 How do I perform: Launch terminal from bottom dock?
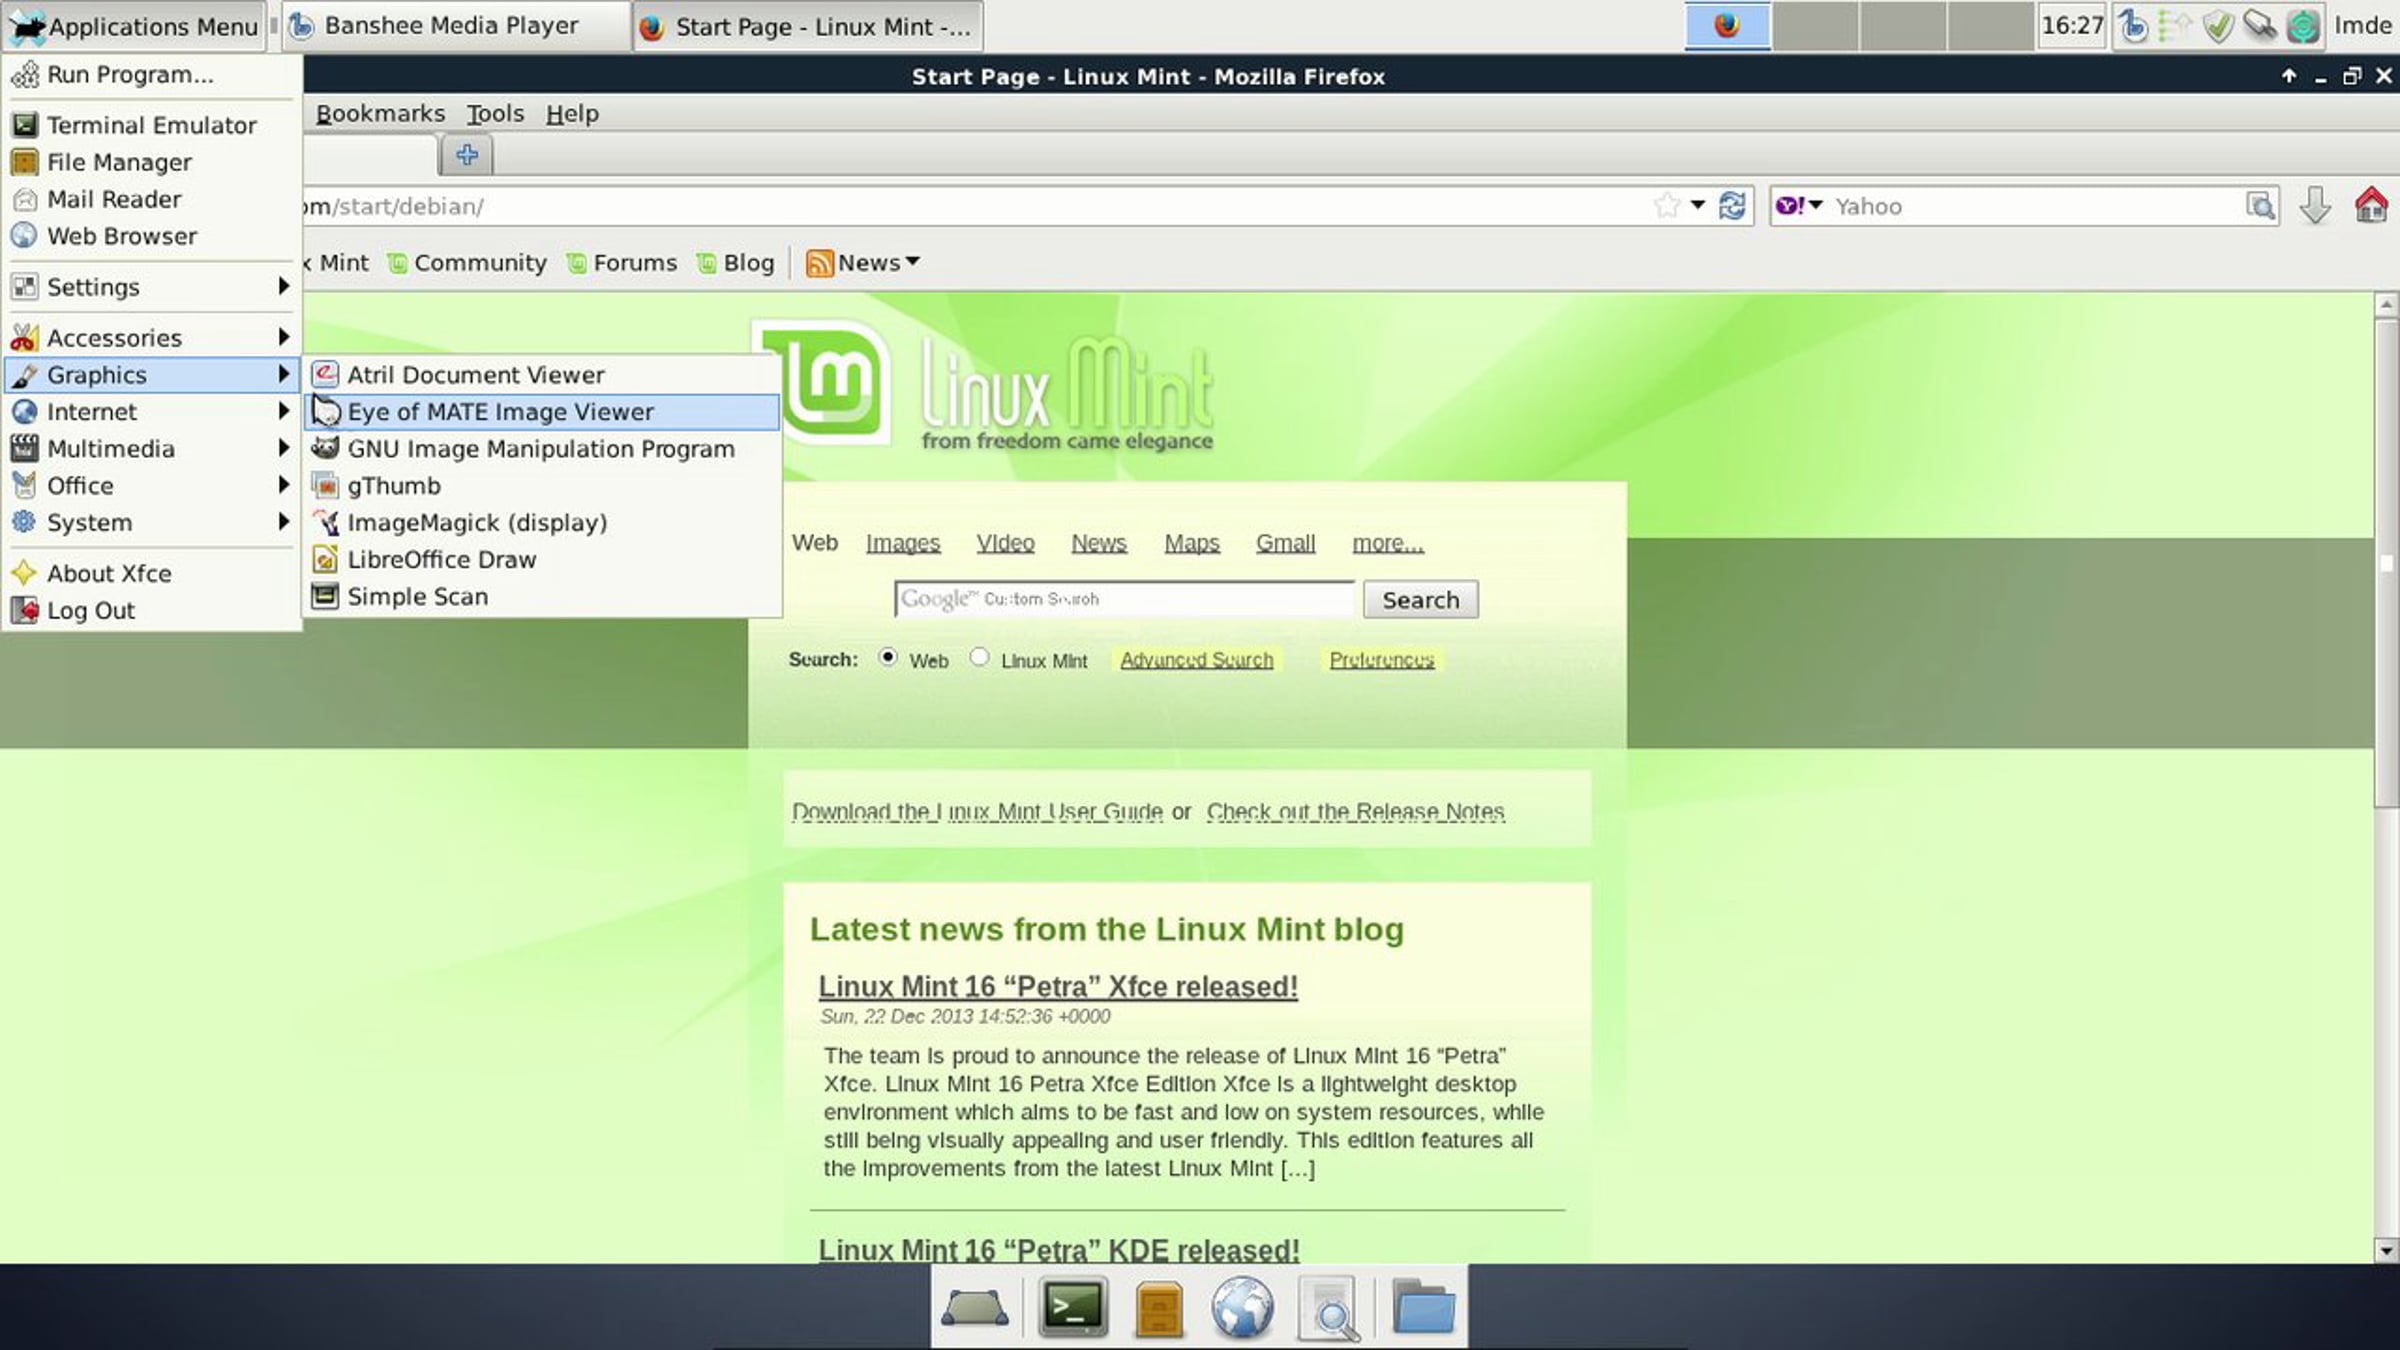coord(1072,1307)
